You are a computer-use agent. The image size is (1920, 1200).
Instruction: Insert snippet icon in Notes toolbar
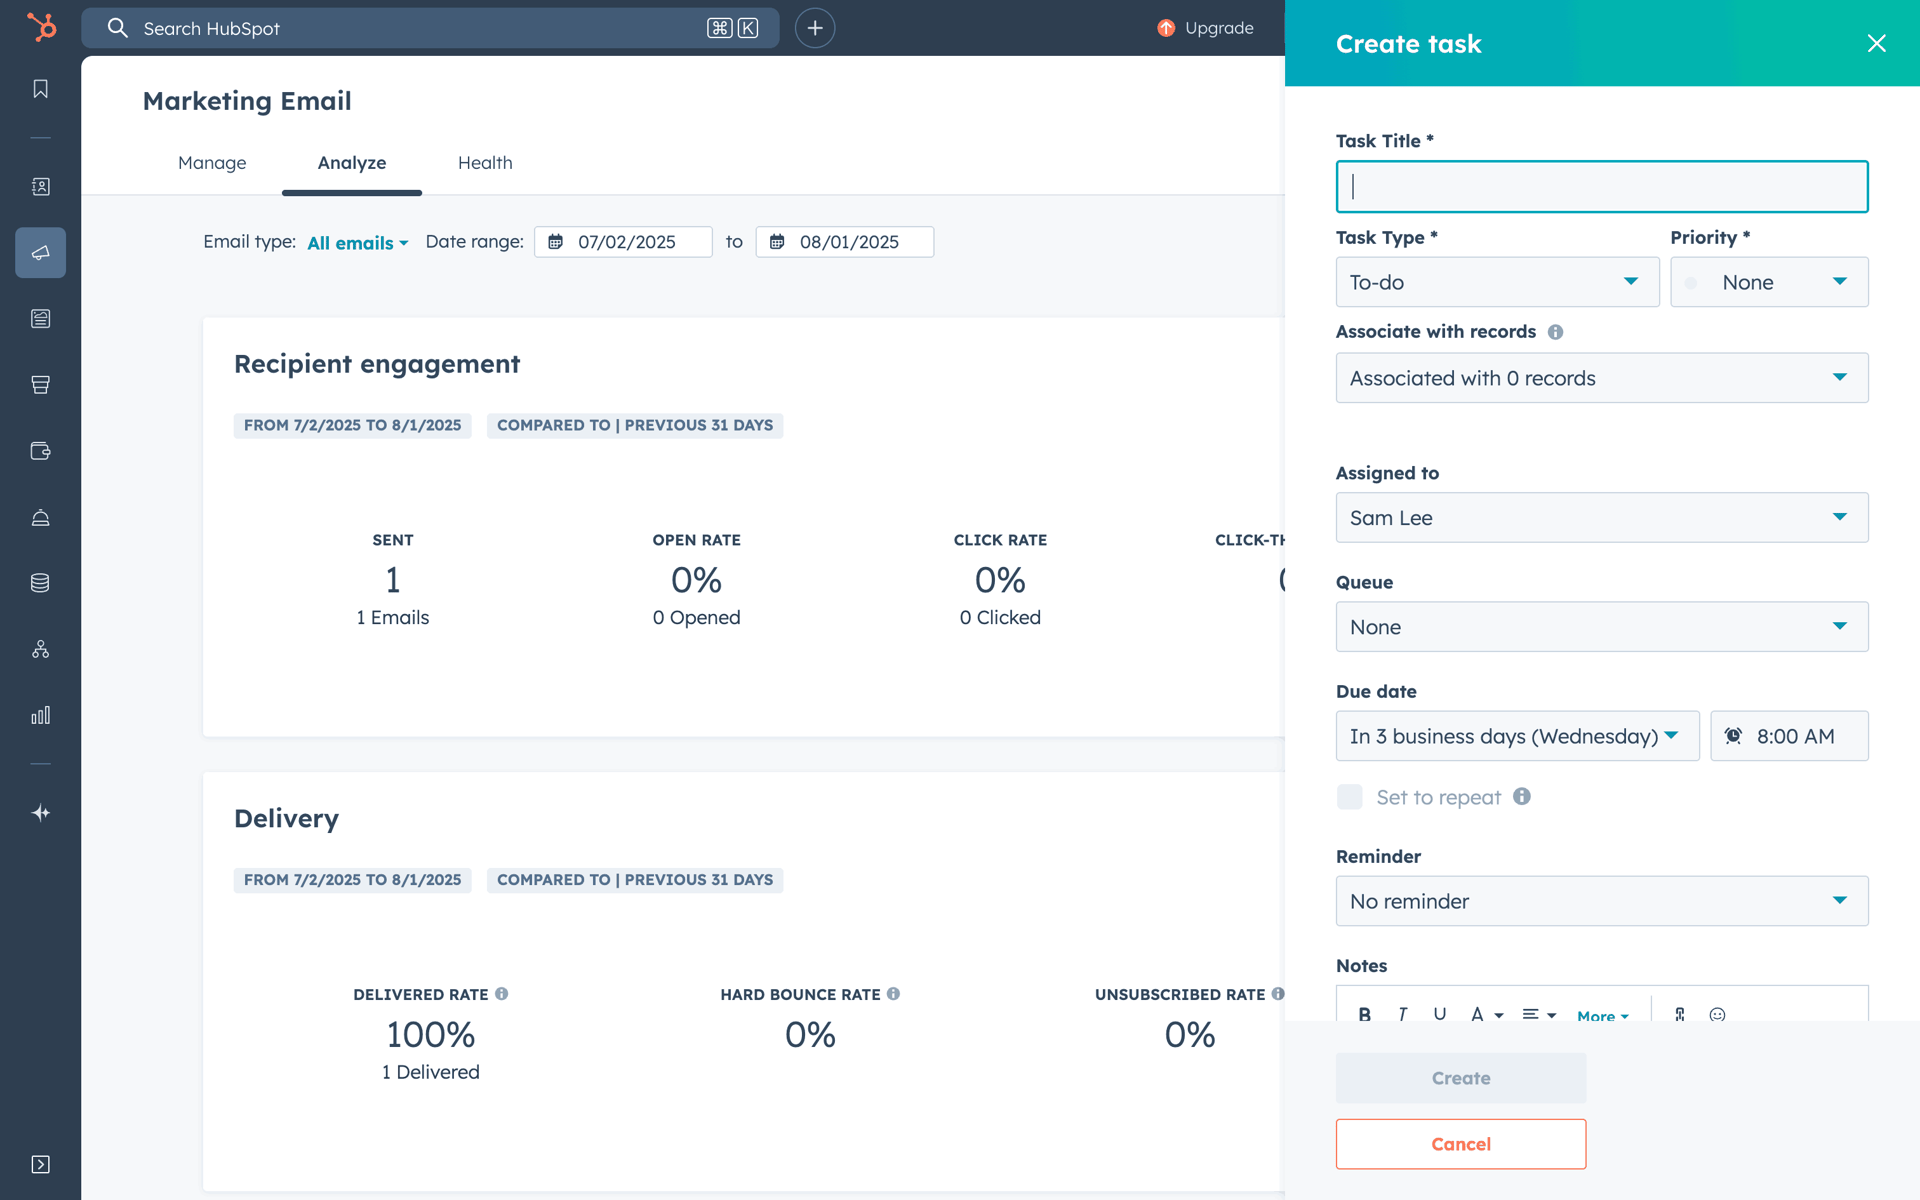coord(1680,1014)
